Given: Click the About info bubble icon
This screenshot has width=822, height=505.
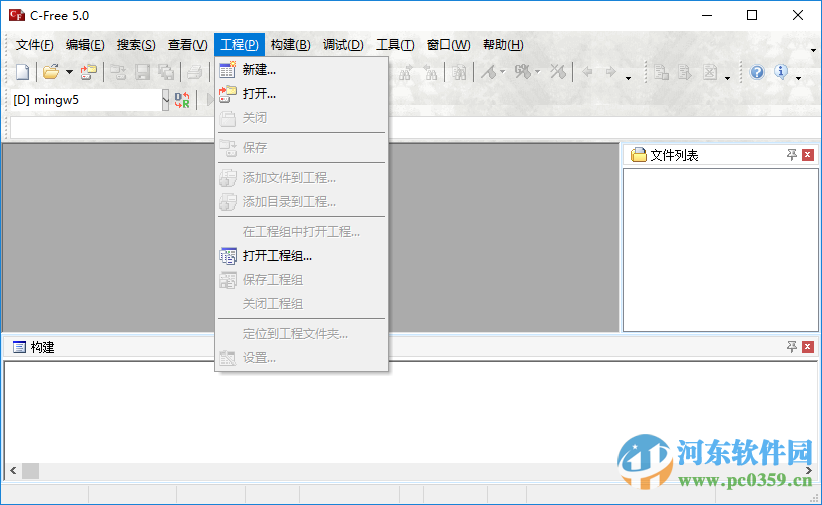Looking at the screenshot, I should (781, 72).
